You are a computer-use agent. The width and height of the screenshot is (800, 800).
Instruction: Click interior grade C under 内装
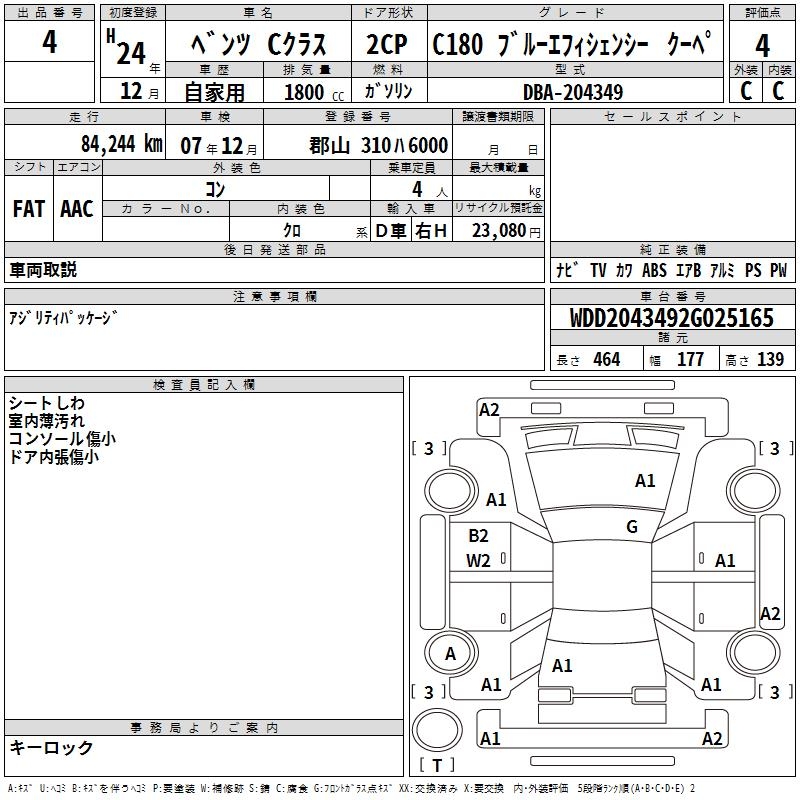(x=778, y=91)
